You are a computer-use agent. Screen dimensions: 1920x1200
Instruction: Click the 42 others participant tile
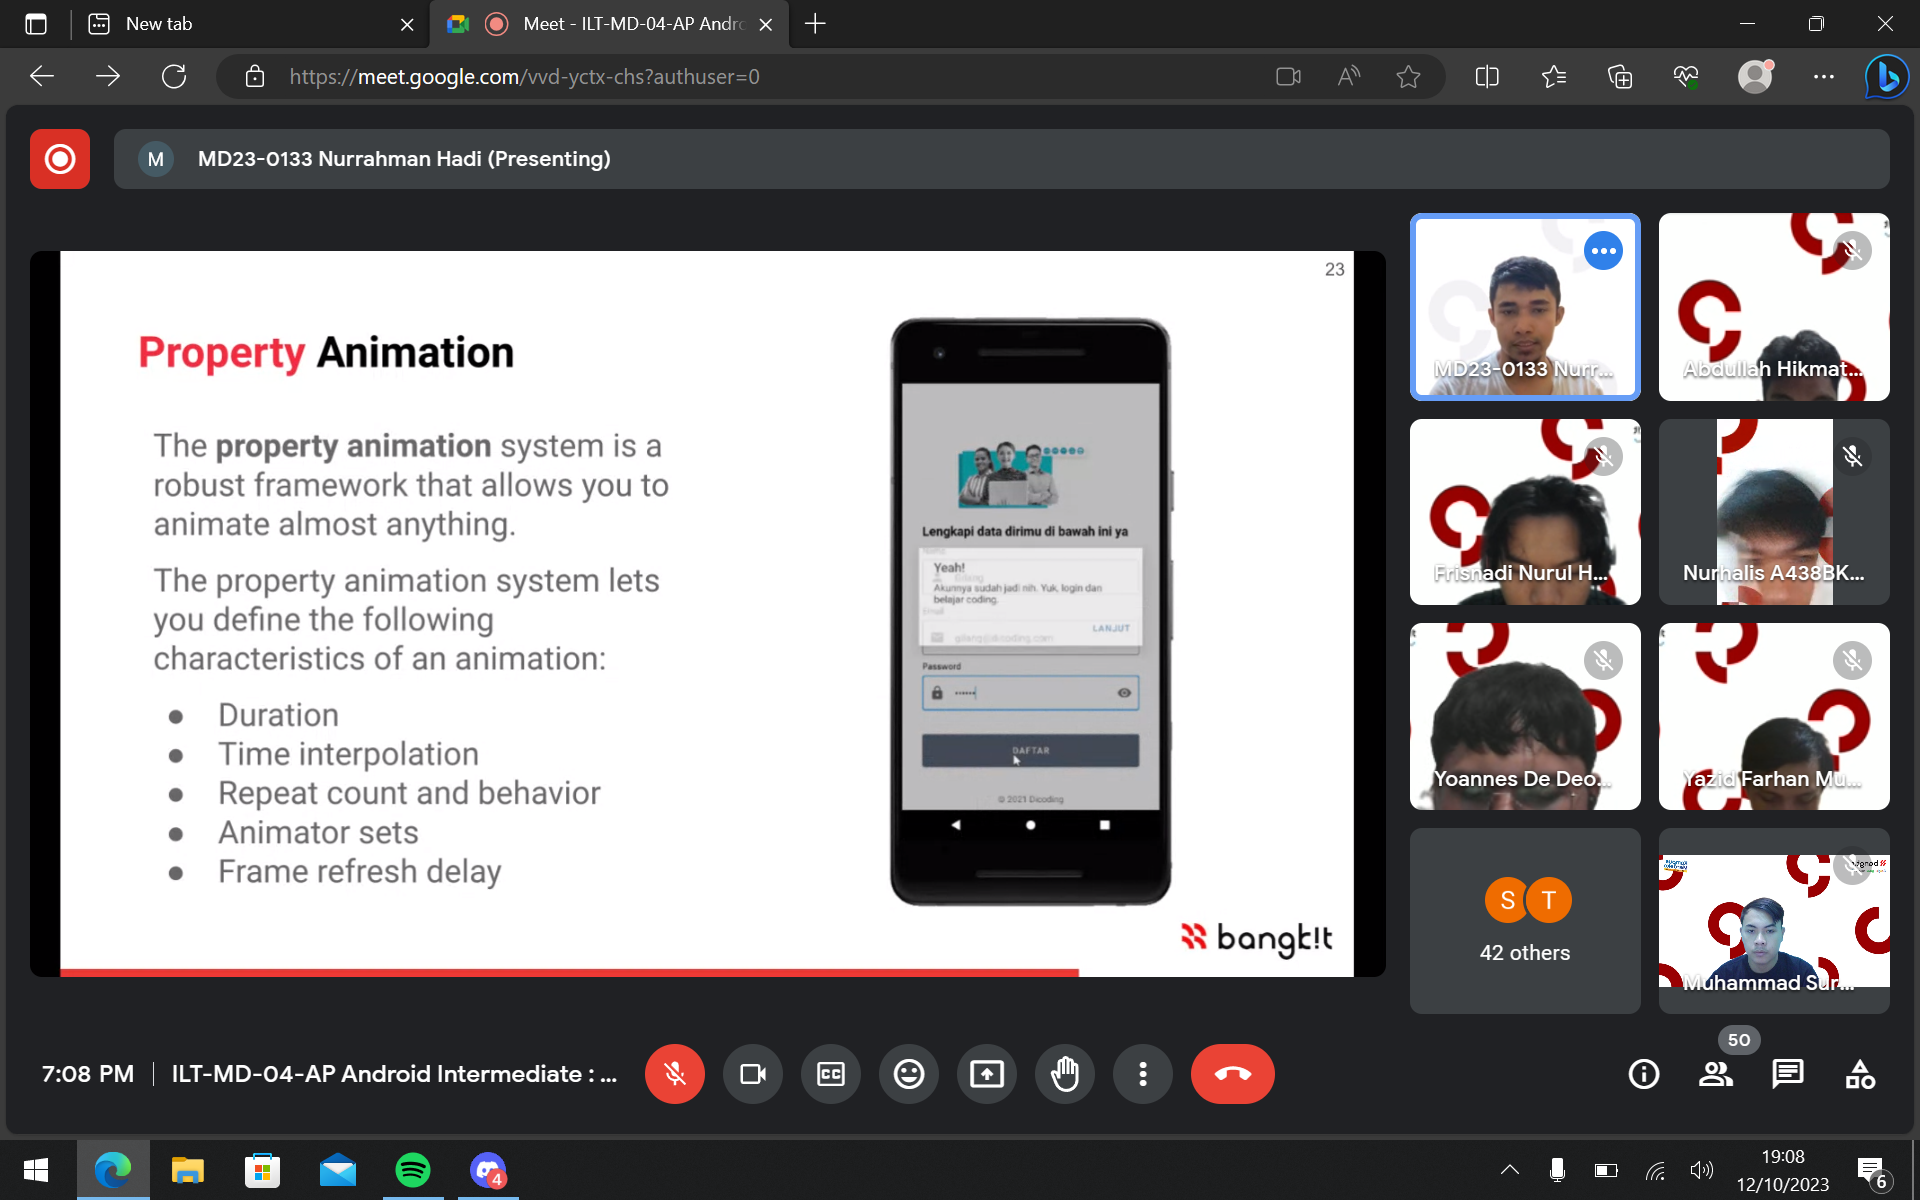pyautogui.click(x=1524, y=920)
